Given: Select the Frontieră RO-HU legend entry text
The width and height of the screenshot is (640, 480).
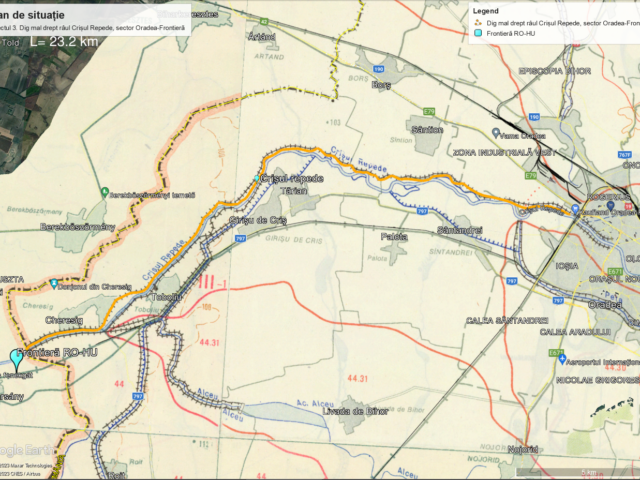Looking at the screenshot, I should (511, 33).
